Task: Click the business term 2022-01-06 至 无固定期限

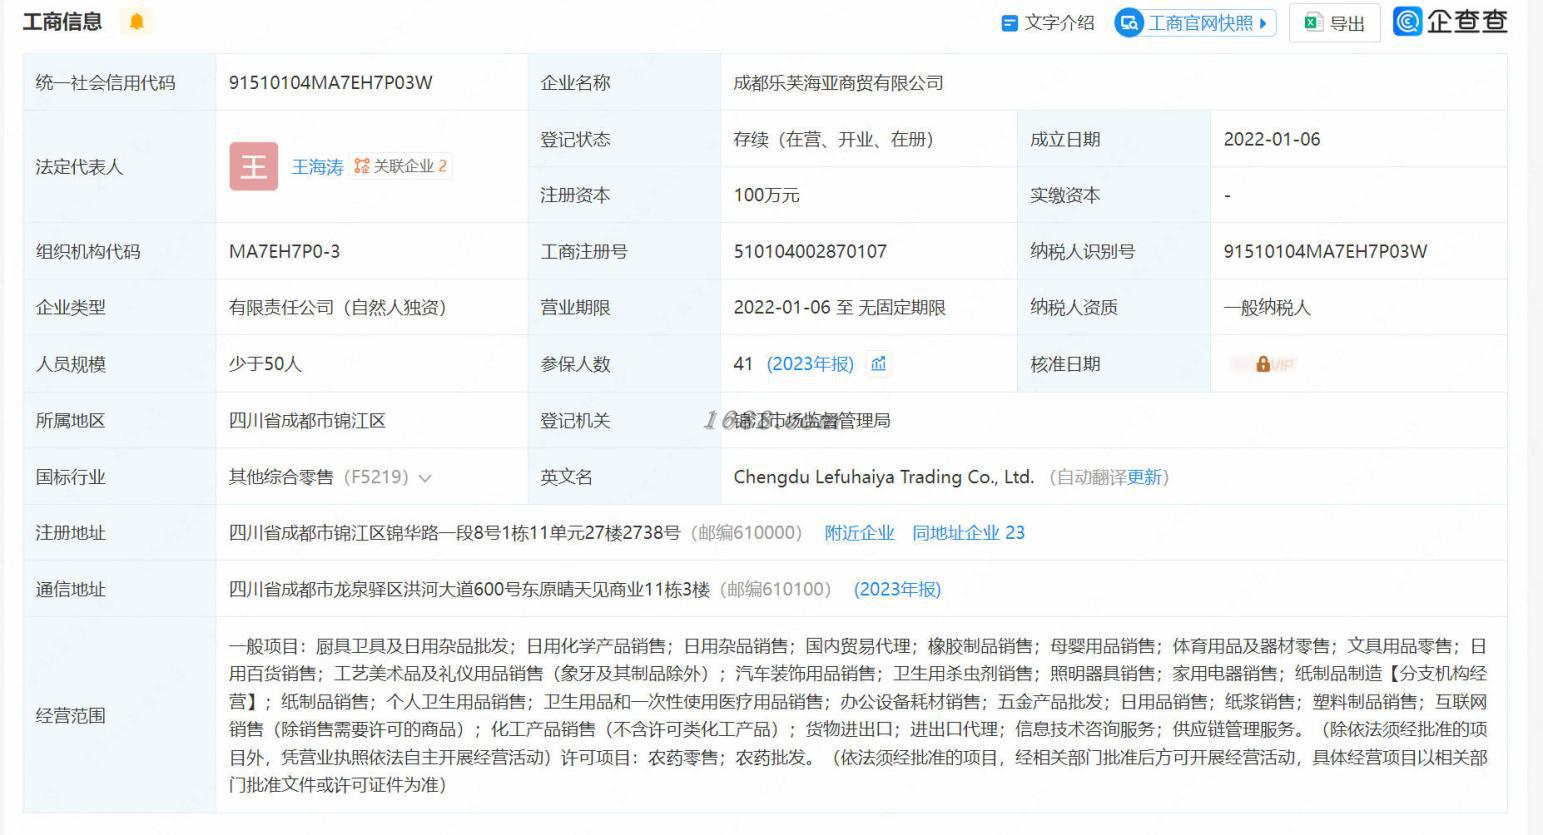Action: pyautogui.click(x=839, y=307)
